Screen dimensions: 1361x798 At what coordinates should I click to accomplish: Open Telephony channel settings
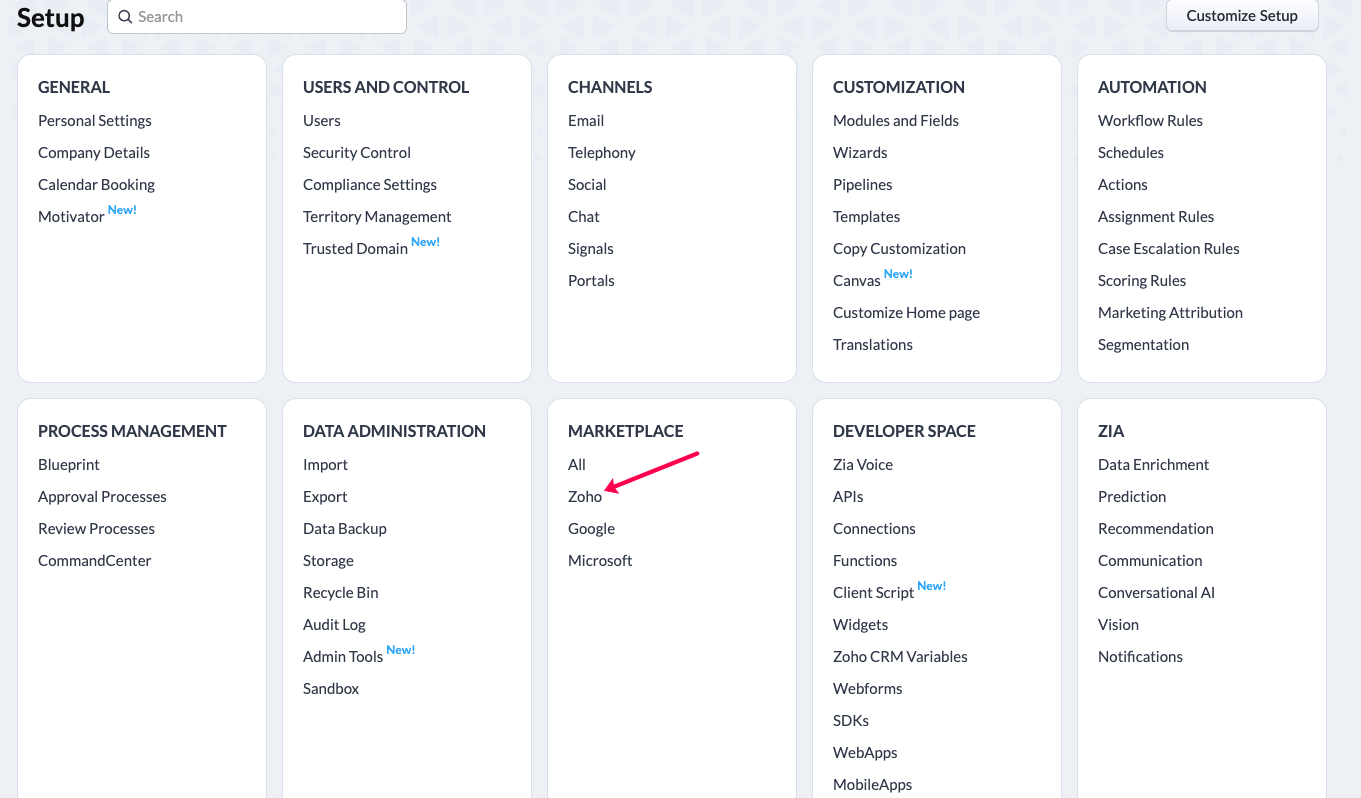602,153
